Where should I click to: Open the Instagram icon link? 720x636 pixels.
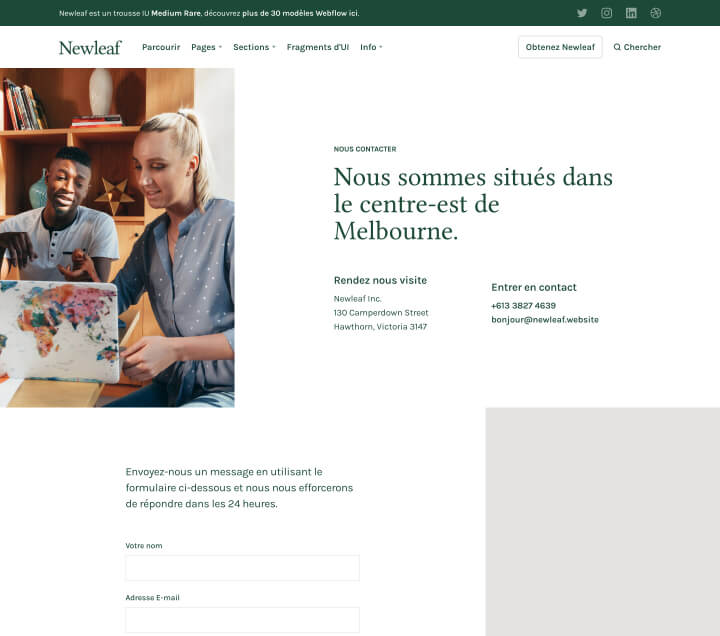click(607, 13)
